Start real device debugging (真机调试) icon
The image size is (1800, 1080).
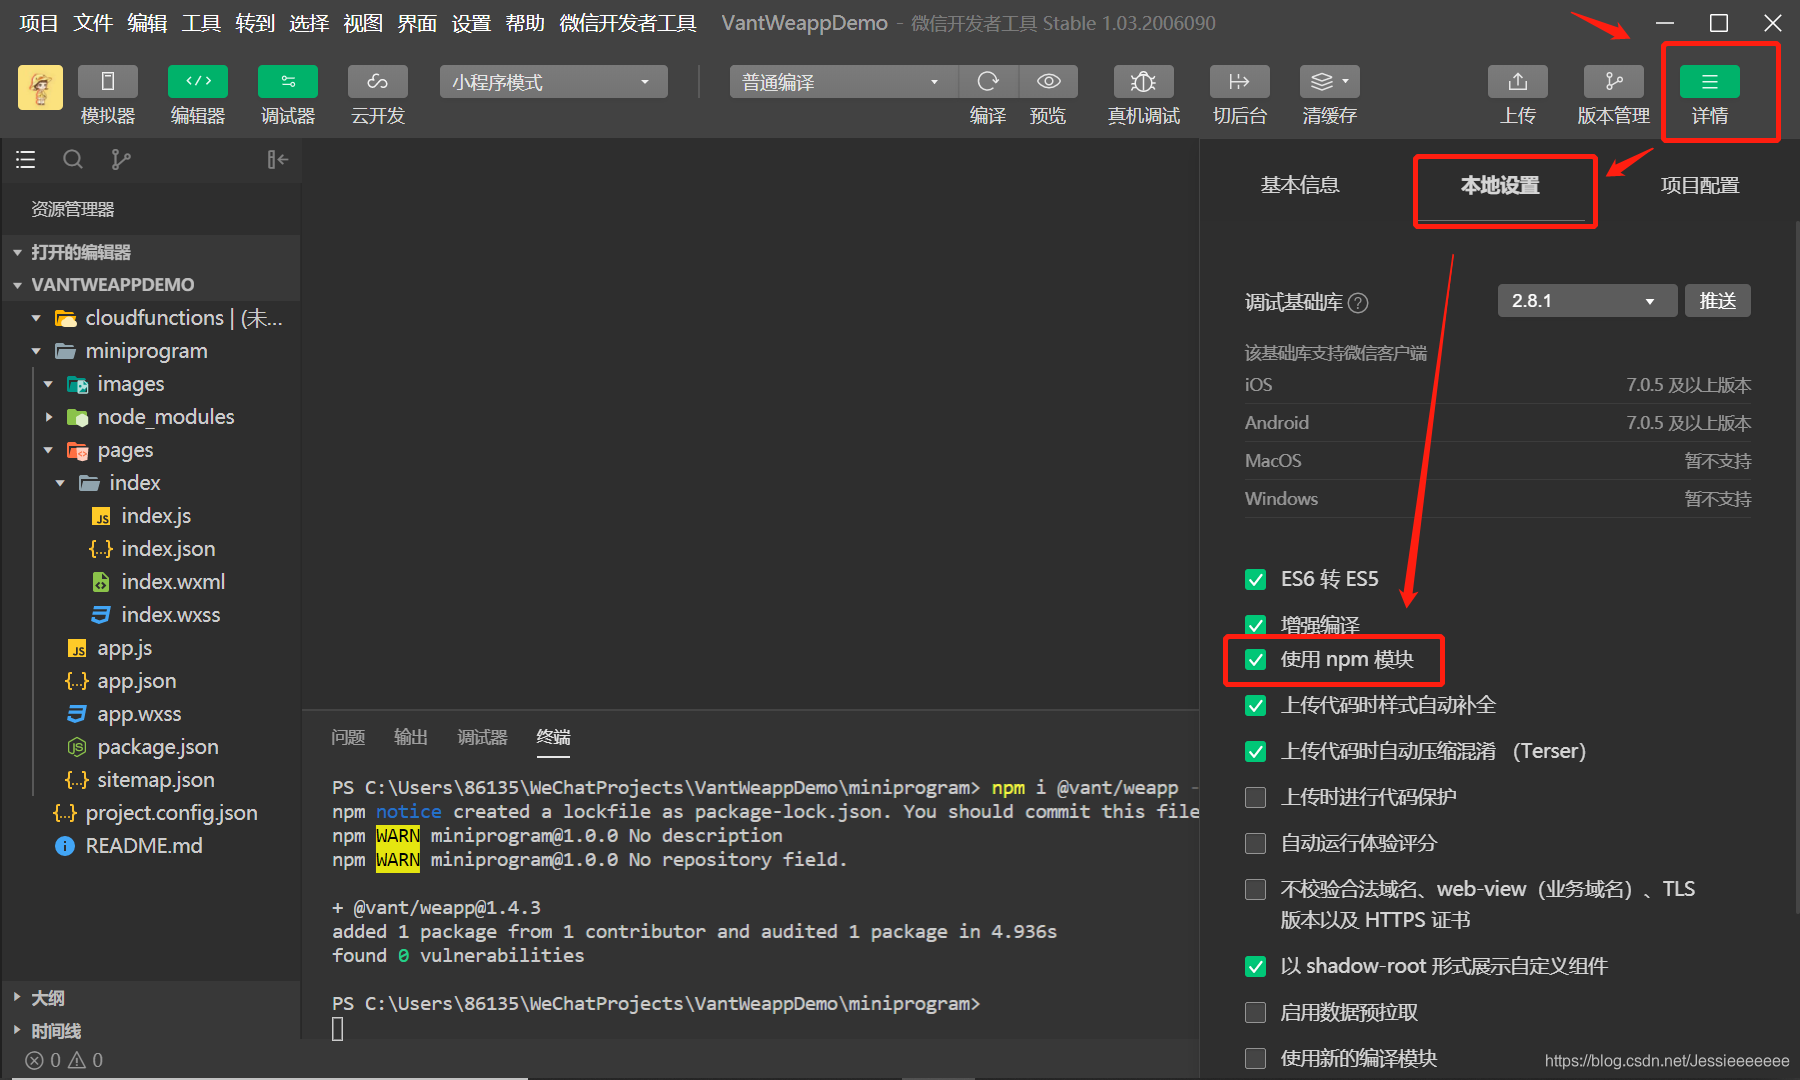tap(1143, 81)
